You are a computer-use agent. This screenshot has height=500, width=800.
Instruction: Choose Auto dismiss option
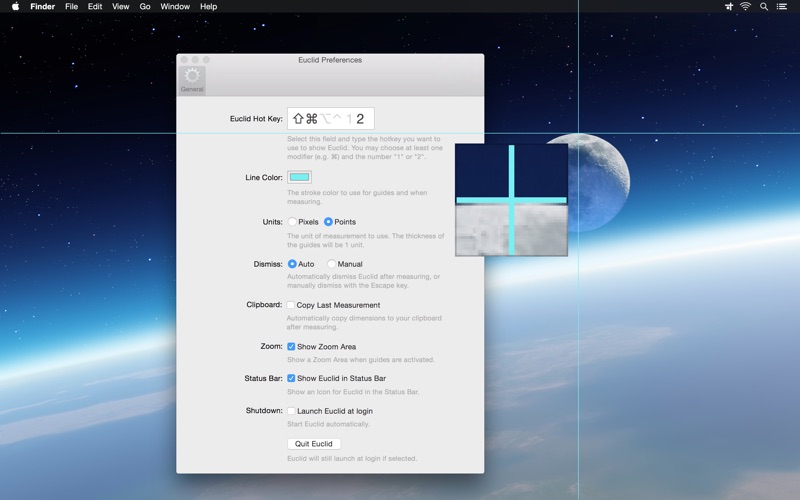pos(292,264)
